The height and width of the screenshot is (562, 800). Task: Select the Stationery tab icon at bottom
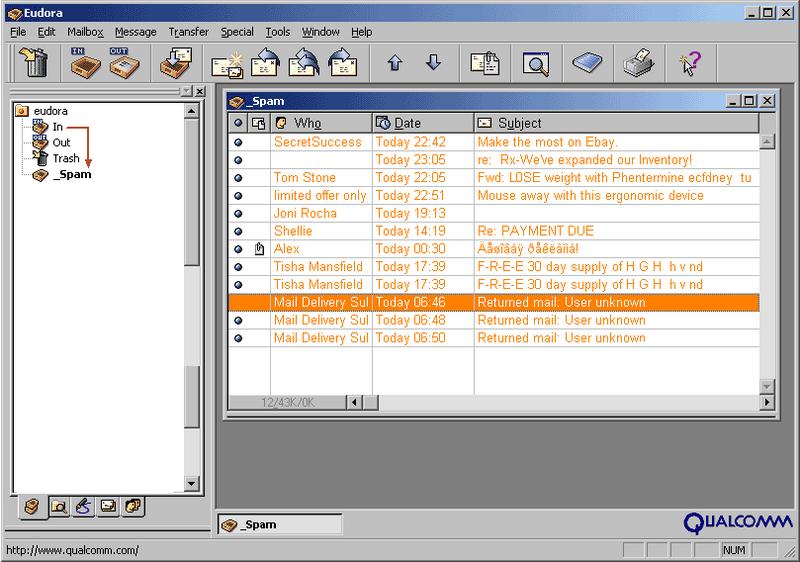(x=108, y=506)
